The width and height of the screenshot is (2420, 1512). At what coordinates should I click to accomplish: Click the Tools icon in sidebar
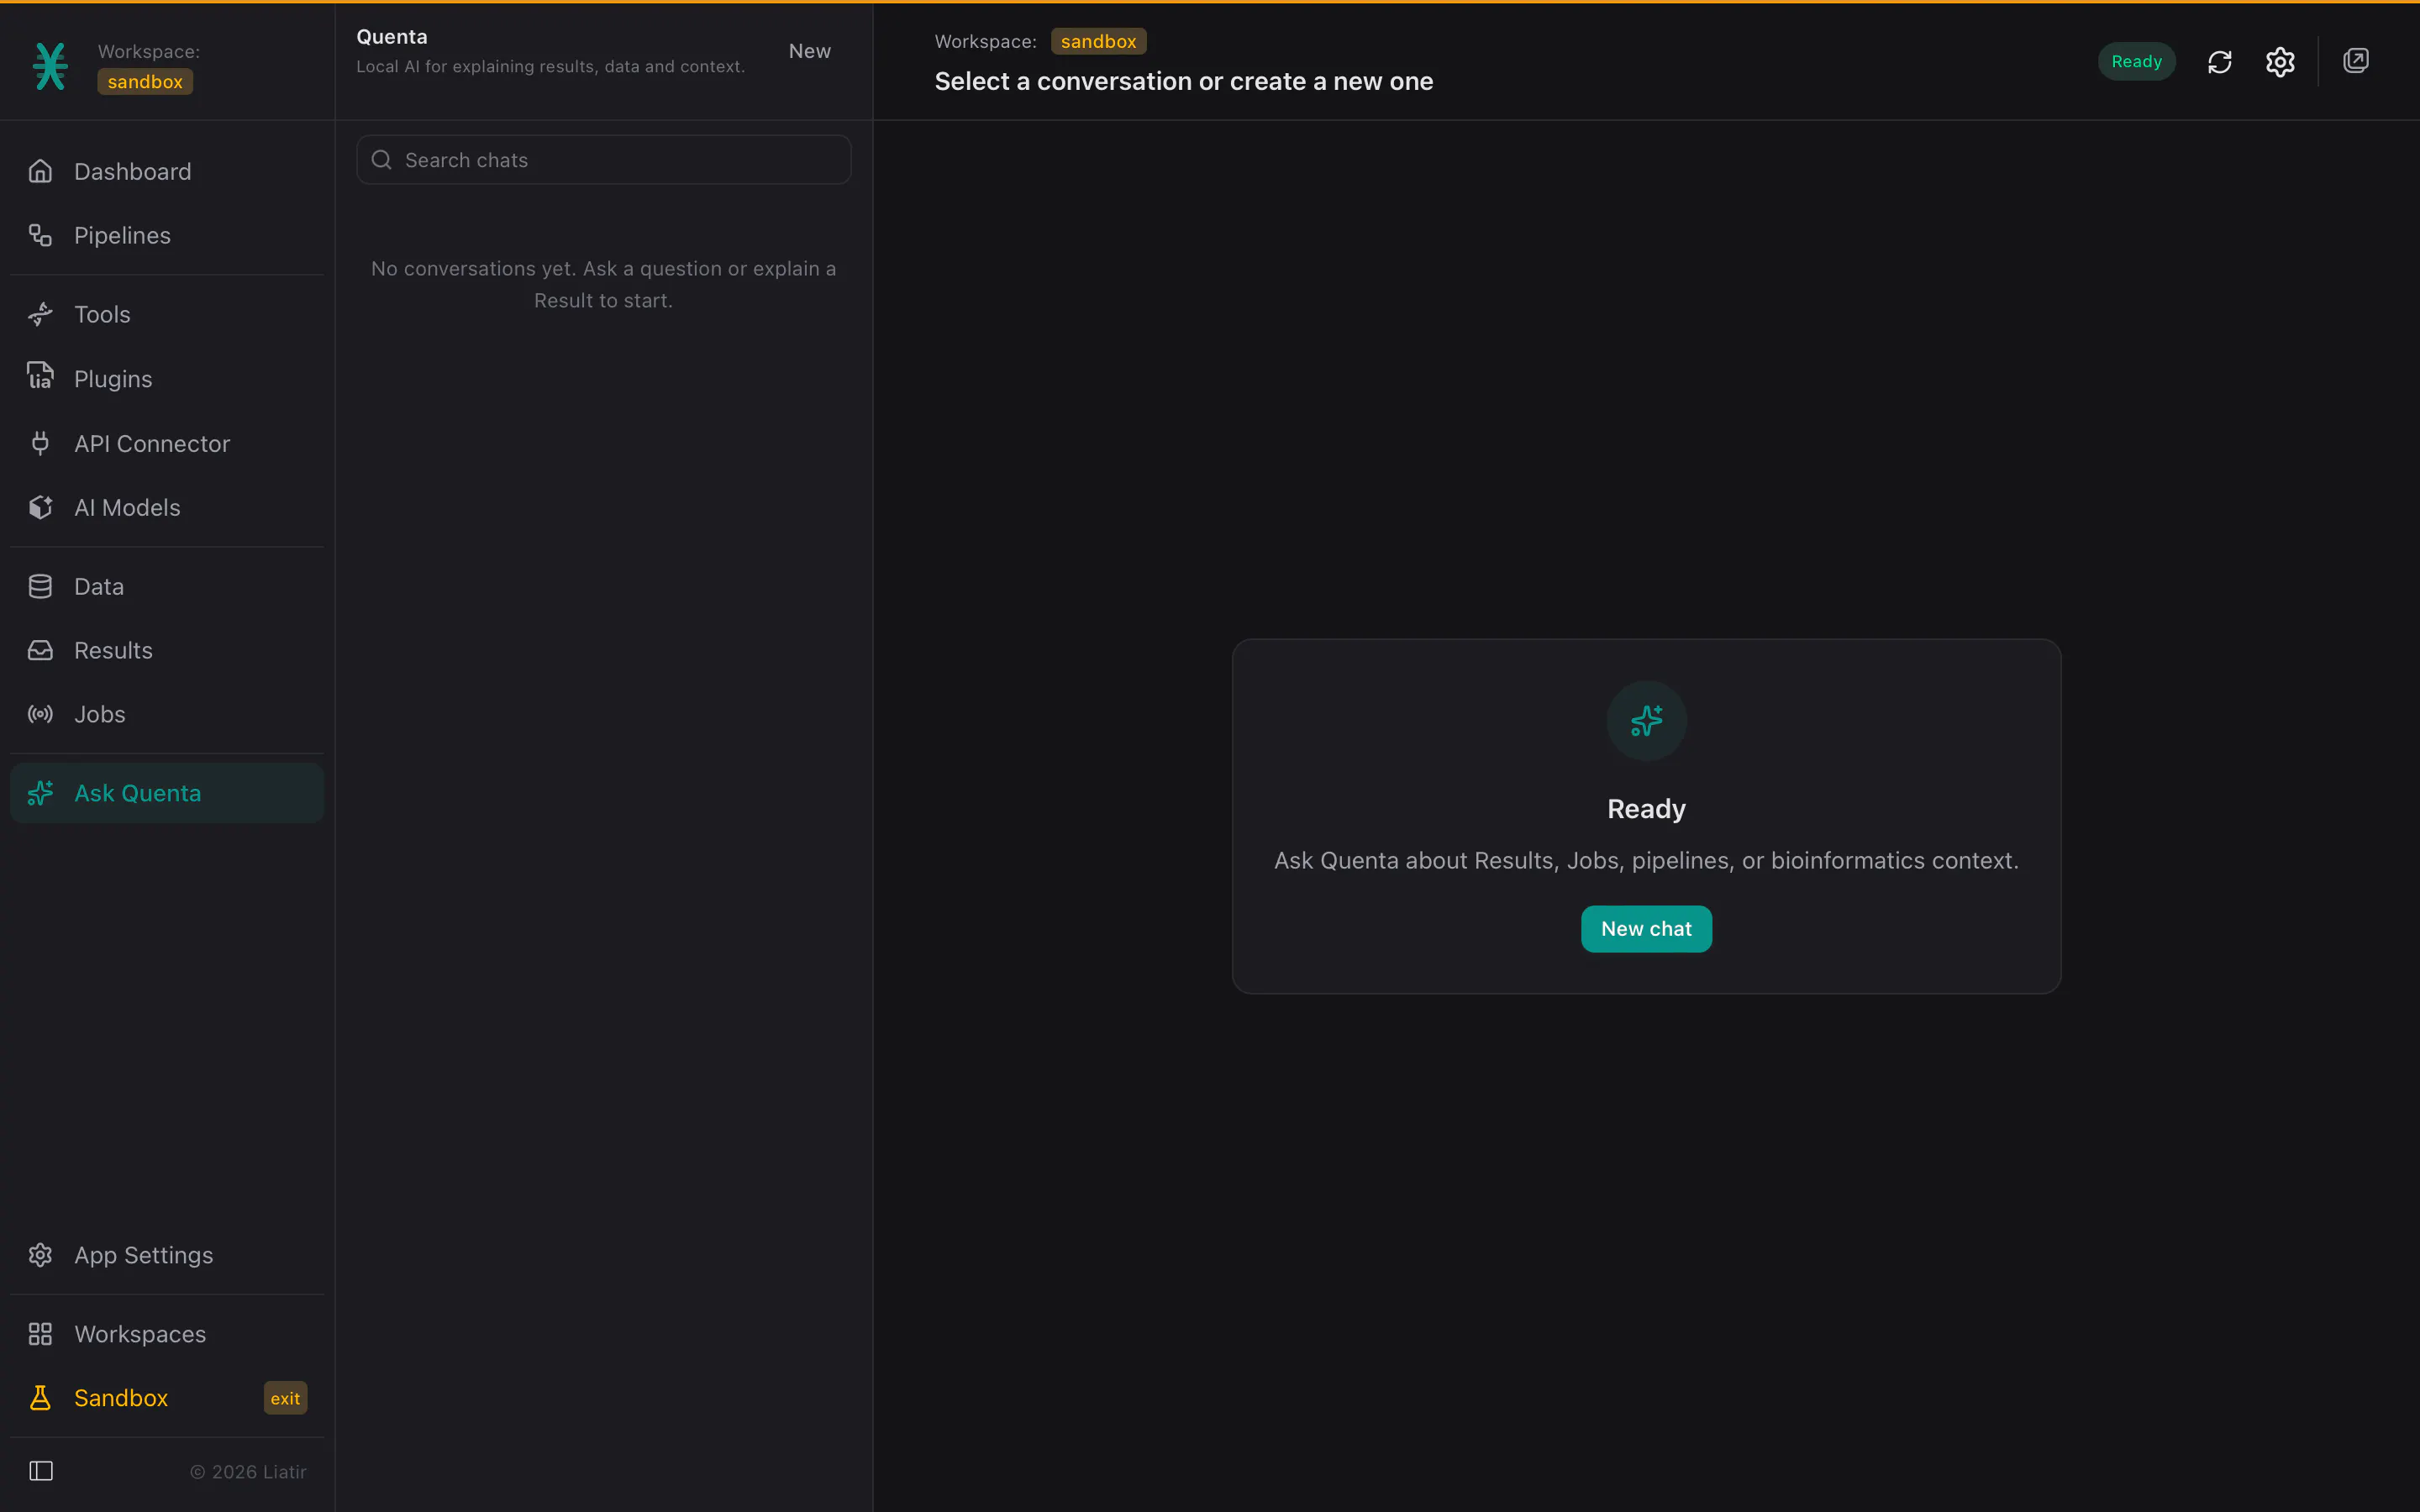(40, 314)
